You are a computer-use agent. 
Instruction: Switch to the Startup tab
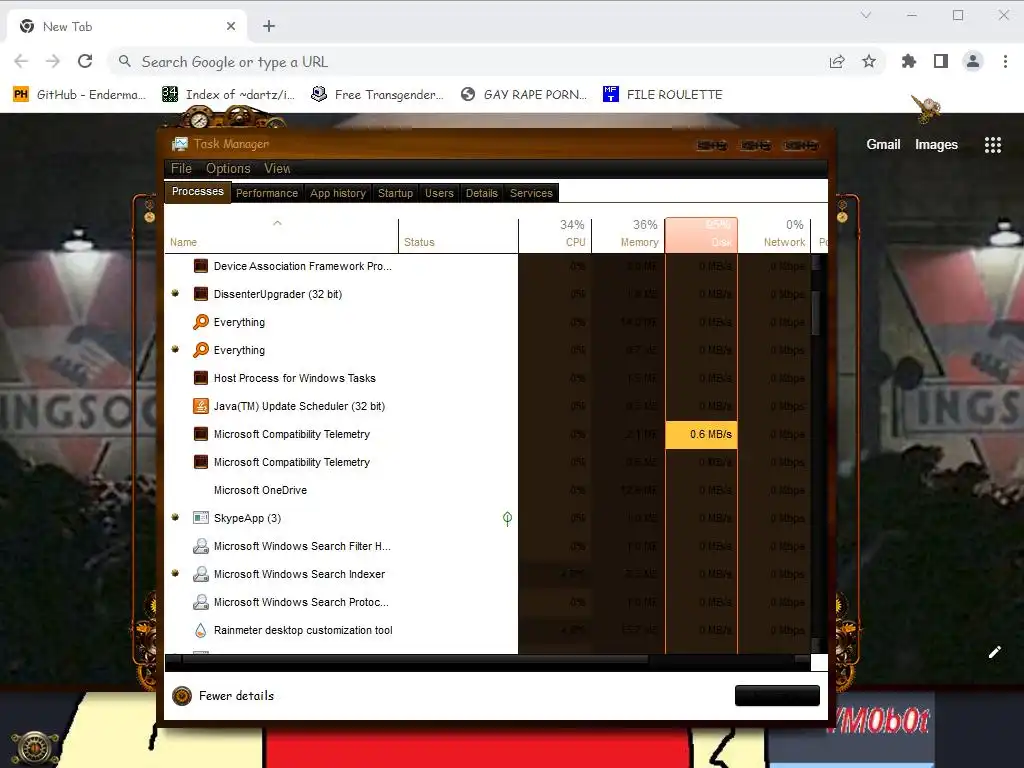tap(395, 193)
